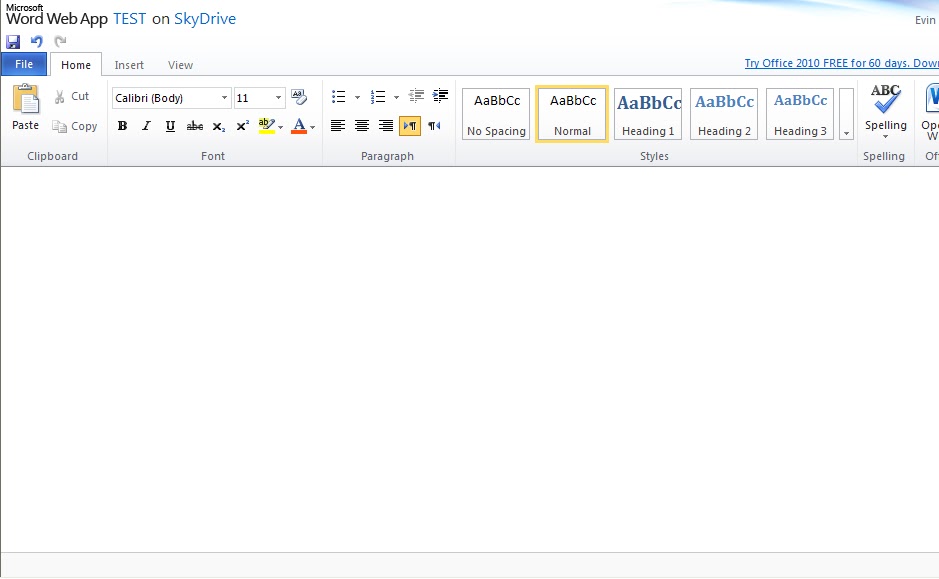The image size is (939, 579).
Task: Apply red font color
Action: point(299,126)
